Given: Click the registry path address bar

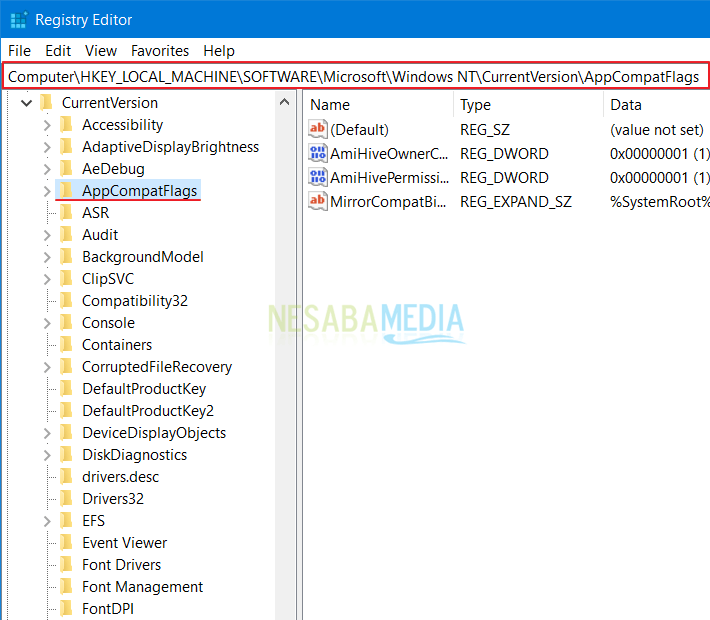Looking at the screenshot, I should point(354,77).
